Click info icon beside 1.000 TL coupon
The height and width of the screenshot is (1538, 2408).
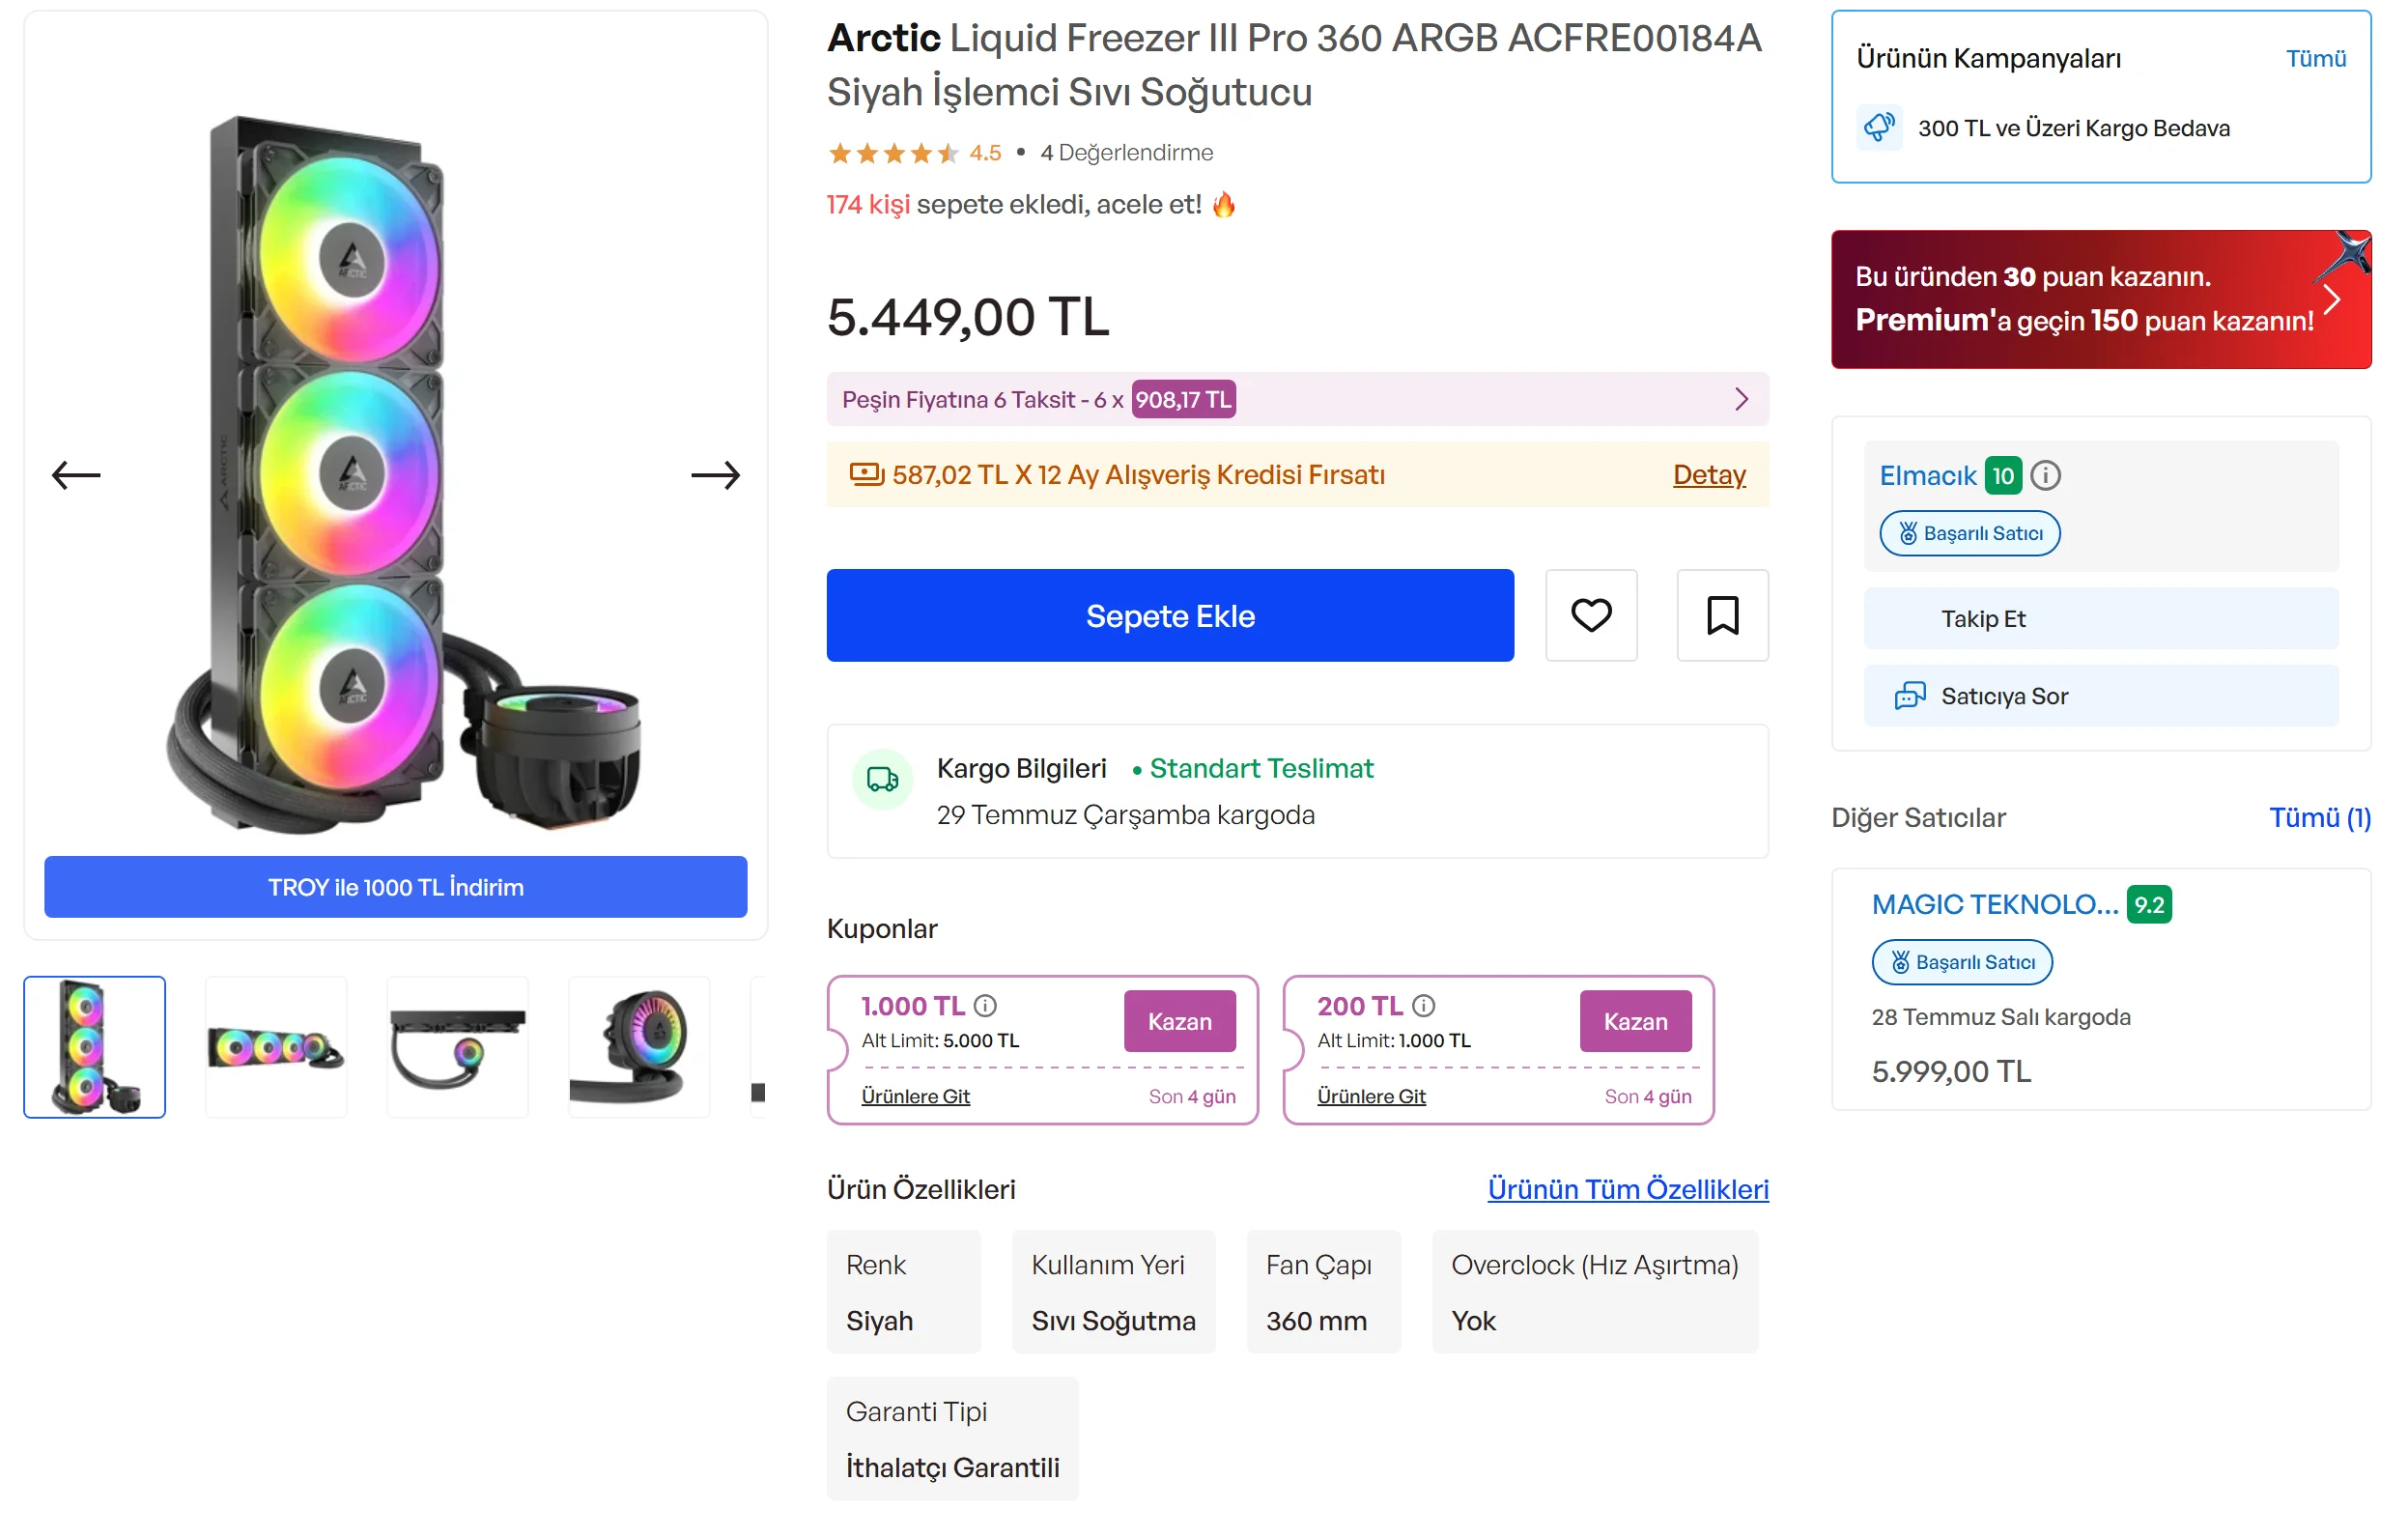(985, 1005)
